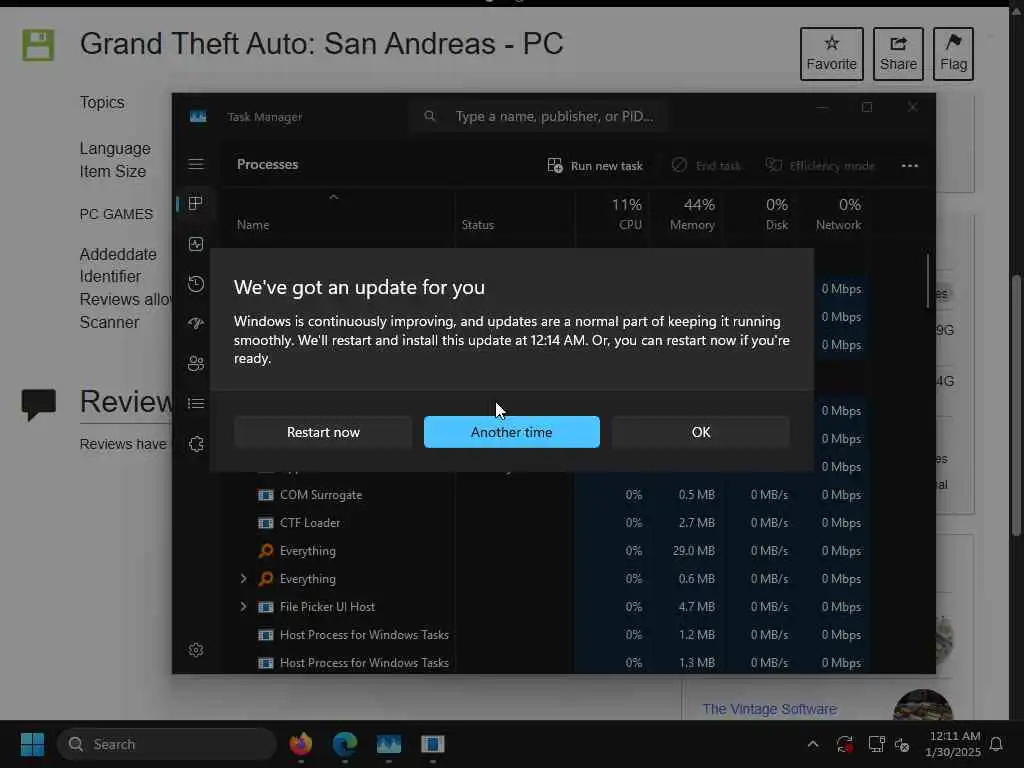Open Services puzzle icon in sidebar
The image size is (1024, 768).
[196, 444]
